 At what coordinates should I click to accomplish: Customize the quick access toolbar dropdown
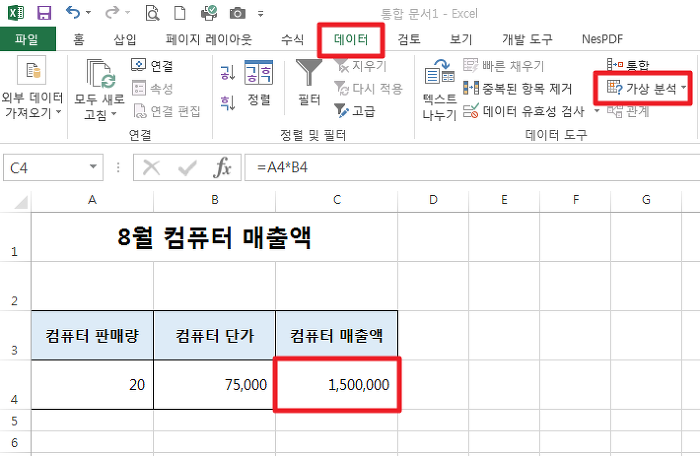261,13
